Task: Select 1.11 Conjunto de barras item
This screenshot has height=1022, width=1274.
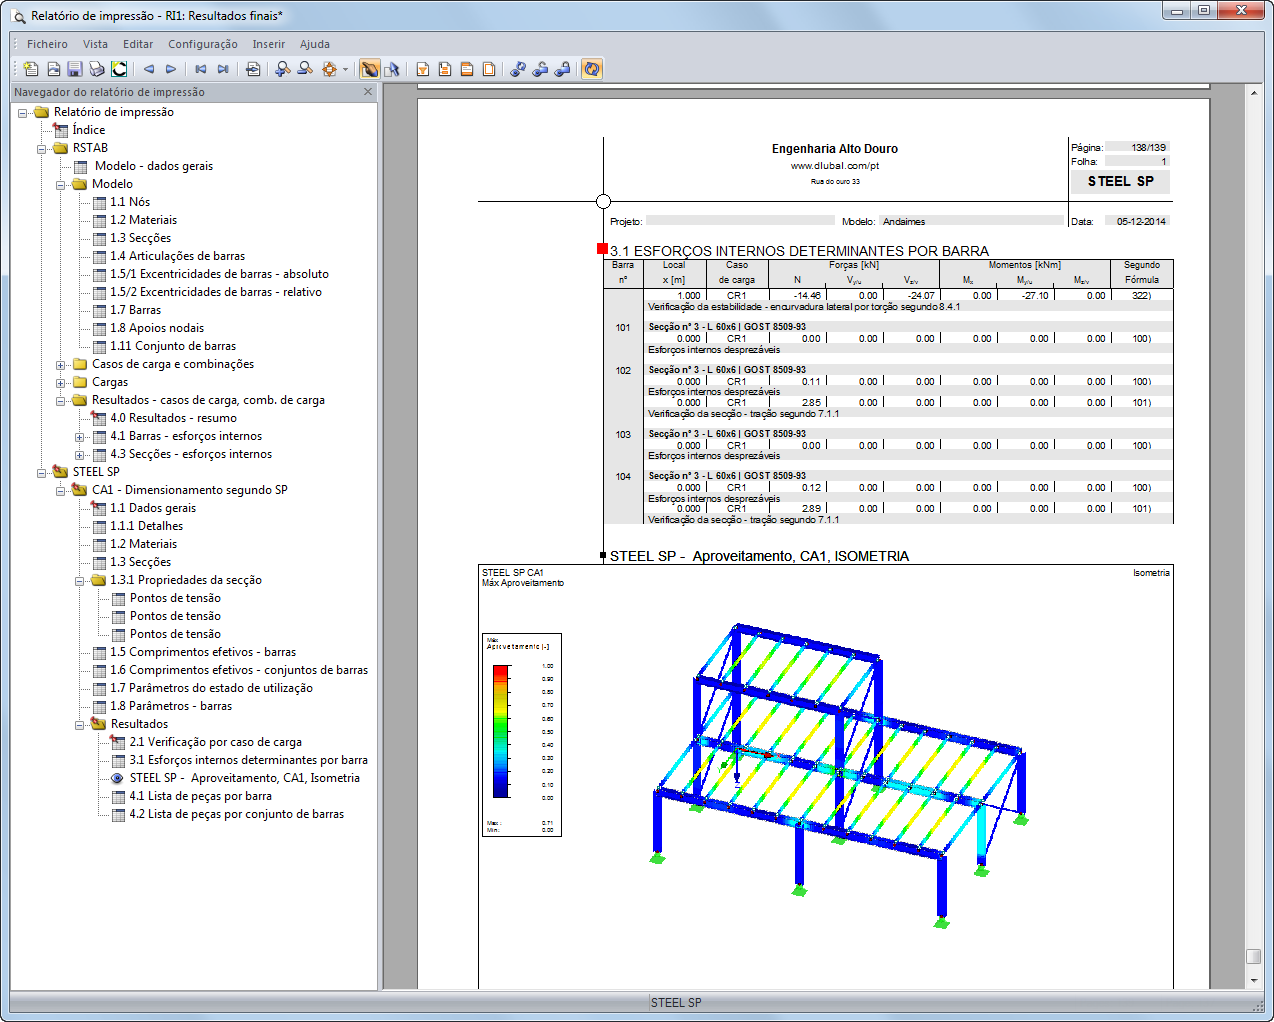Action: coord(173,346)
